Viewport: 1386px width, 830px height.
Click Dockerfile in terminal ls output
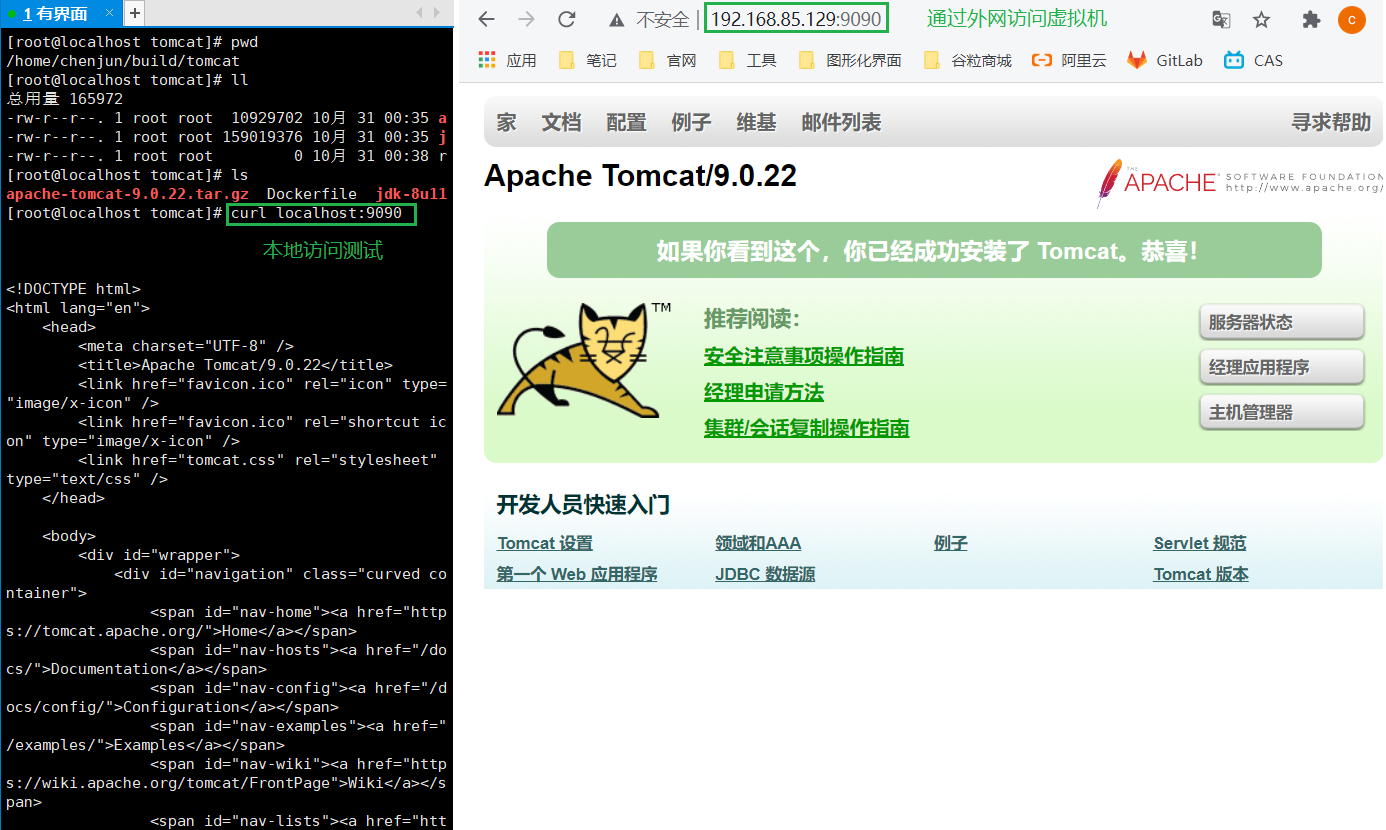pyautogui.click(x=312, y=194)
